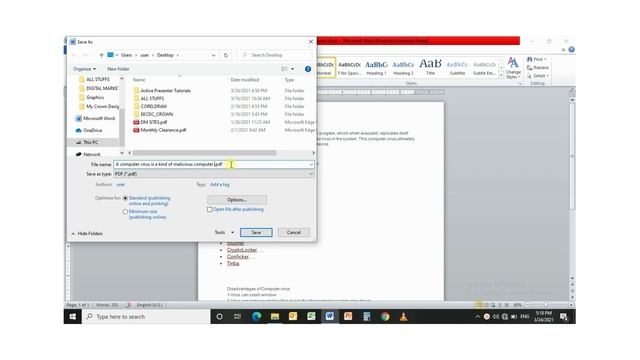Open PowerPoint from the taskbar
This screenshot has height=360, width=640.
tap(348, 316)
